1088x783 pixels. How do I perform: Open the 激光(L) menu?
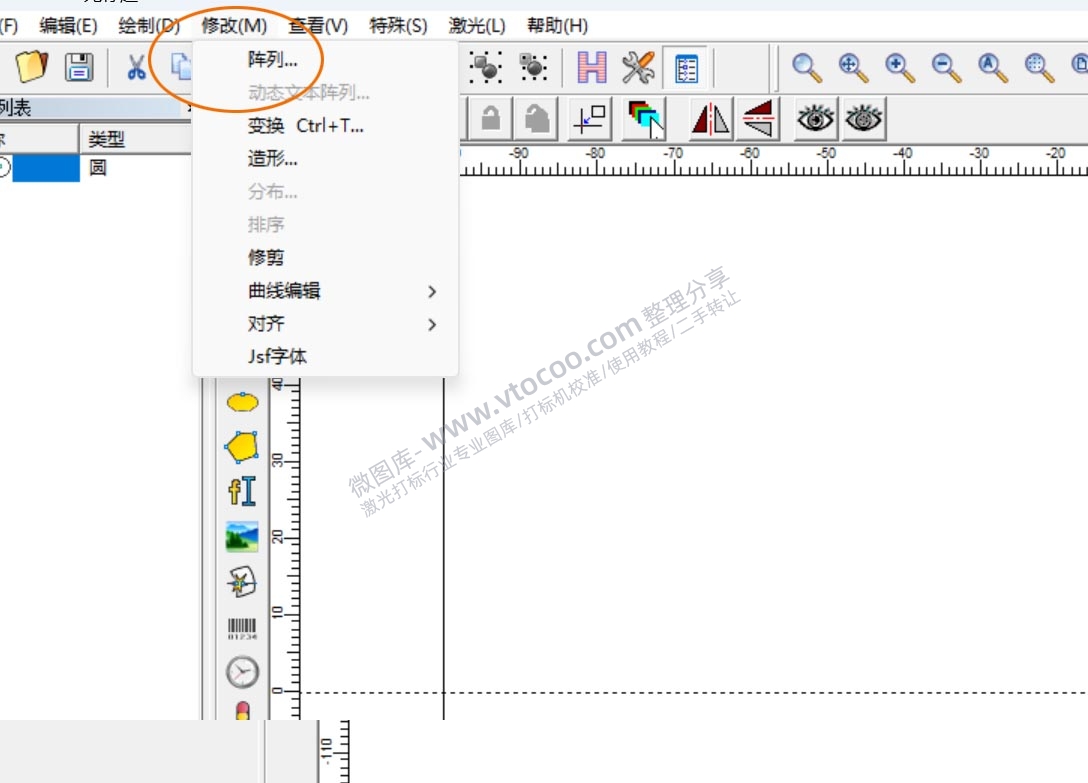477,26
